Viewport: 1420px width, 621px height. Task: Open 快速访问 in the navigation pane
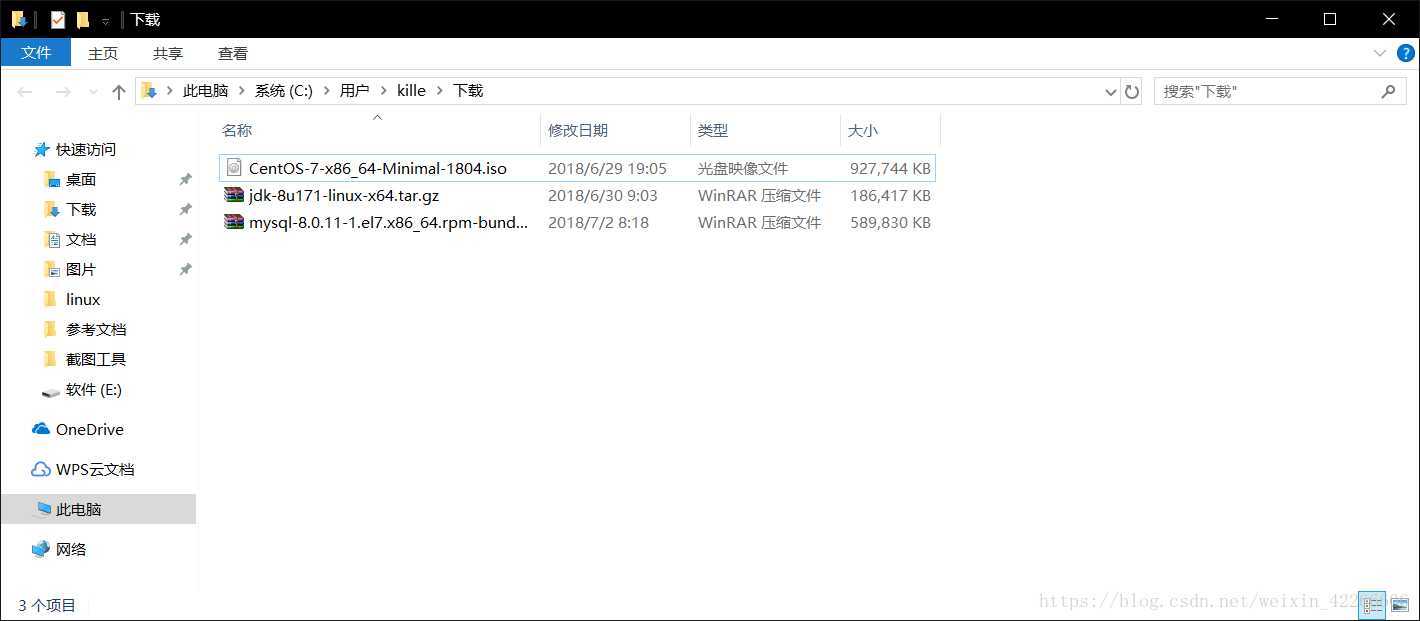pos(86,149)
